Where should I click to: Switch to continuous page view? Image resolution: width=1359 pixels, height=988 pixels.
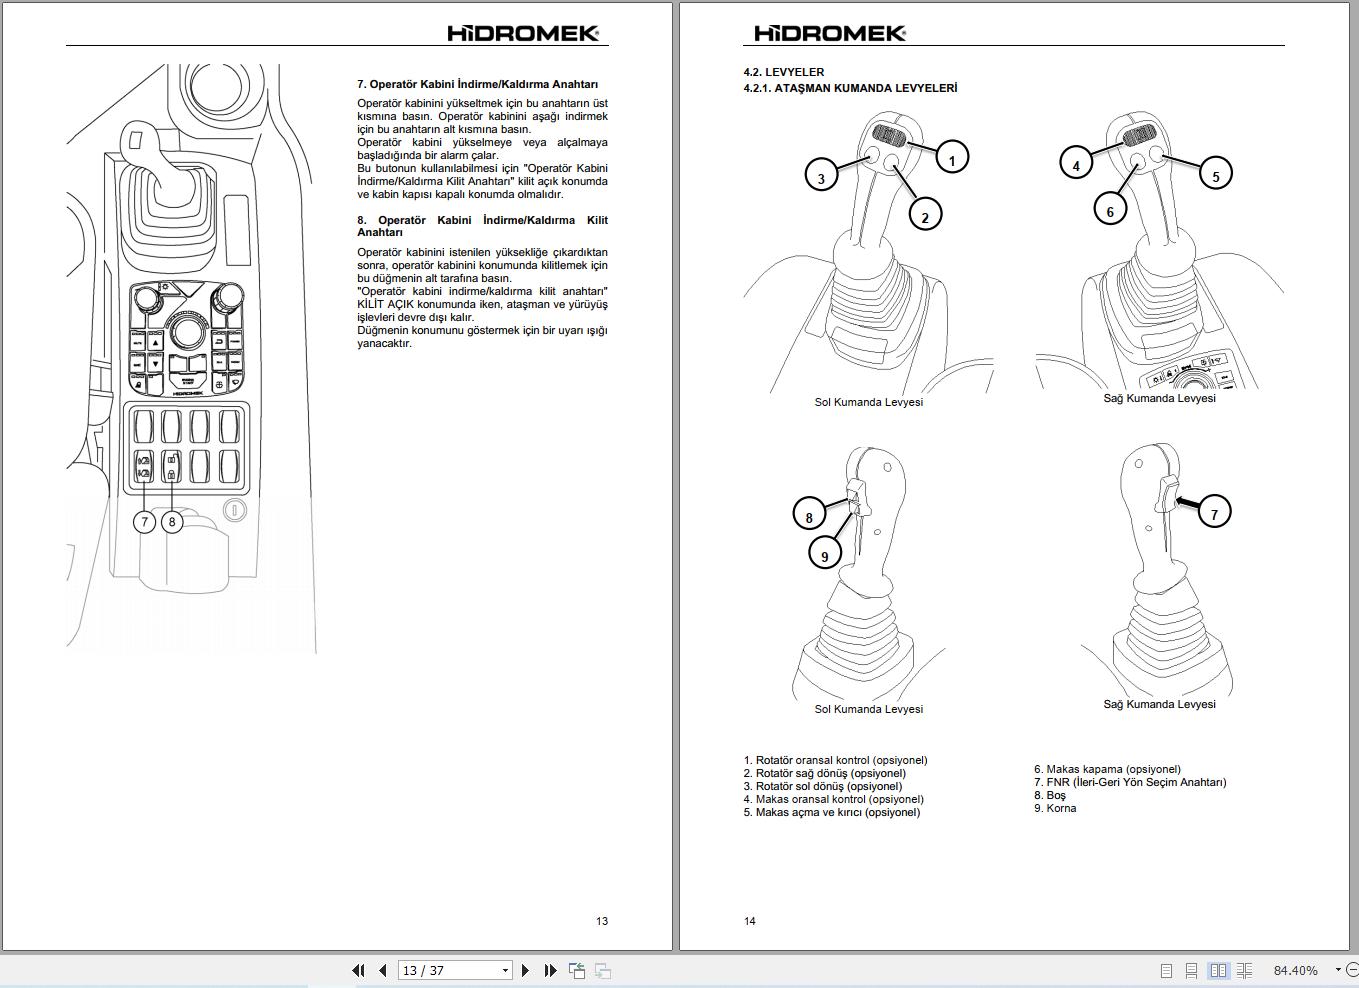click(x=1191, y=970)
